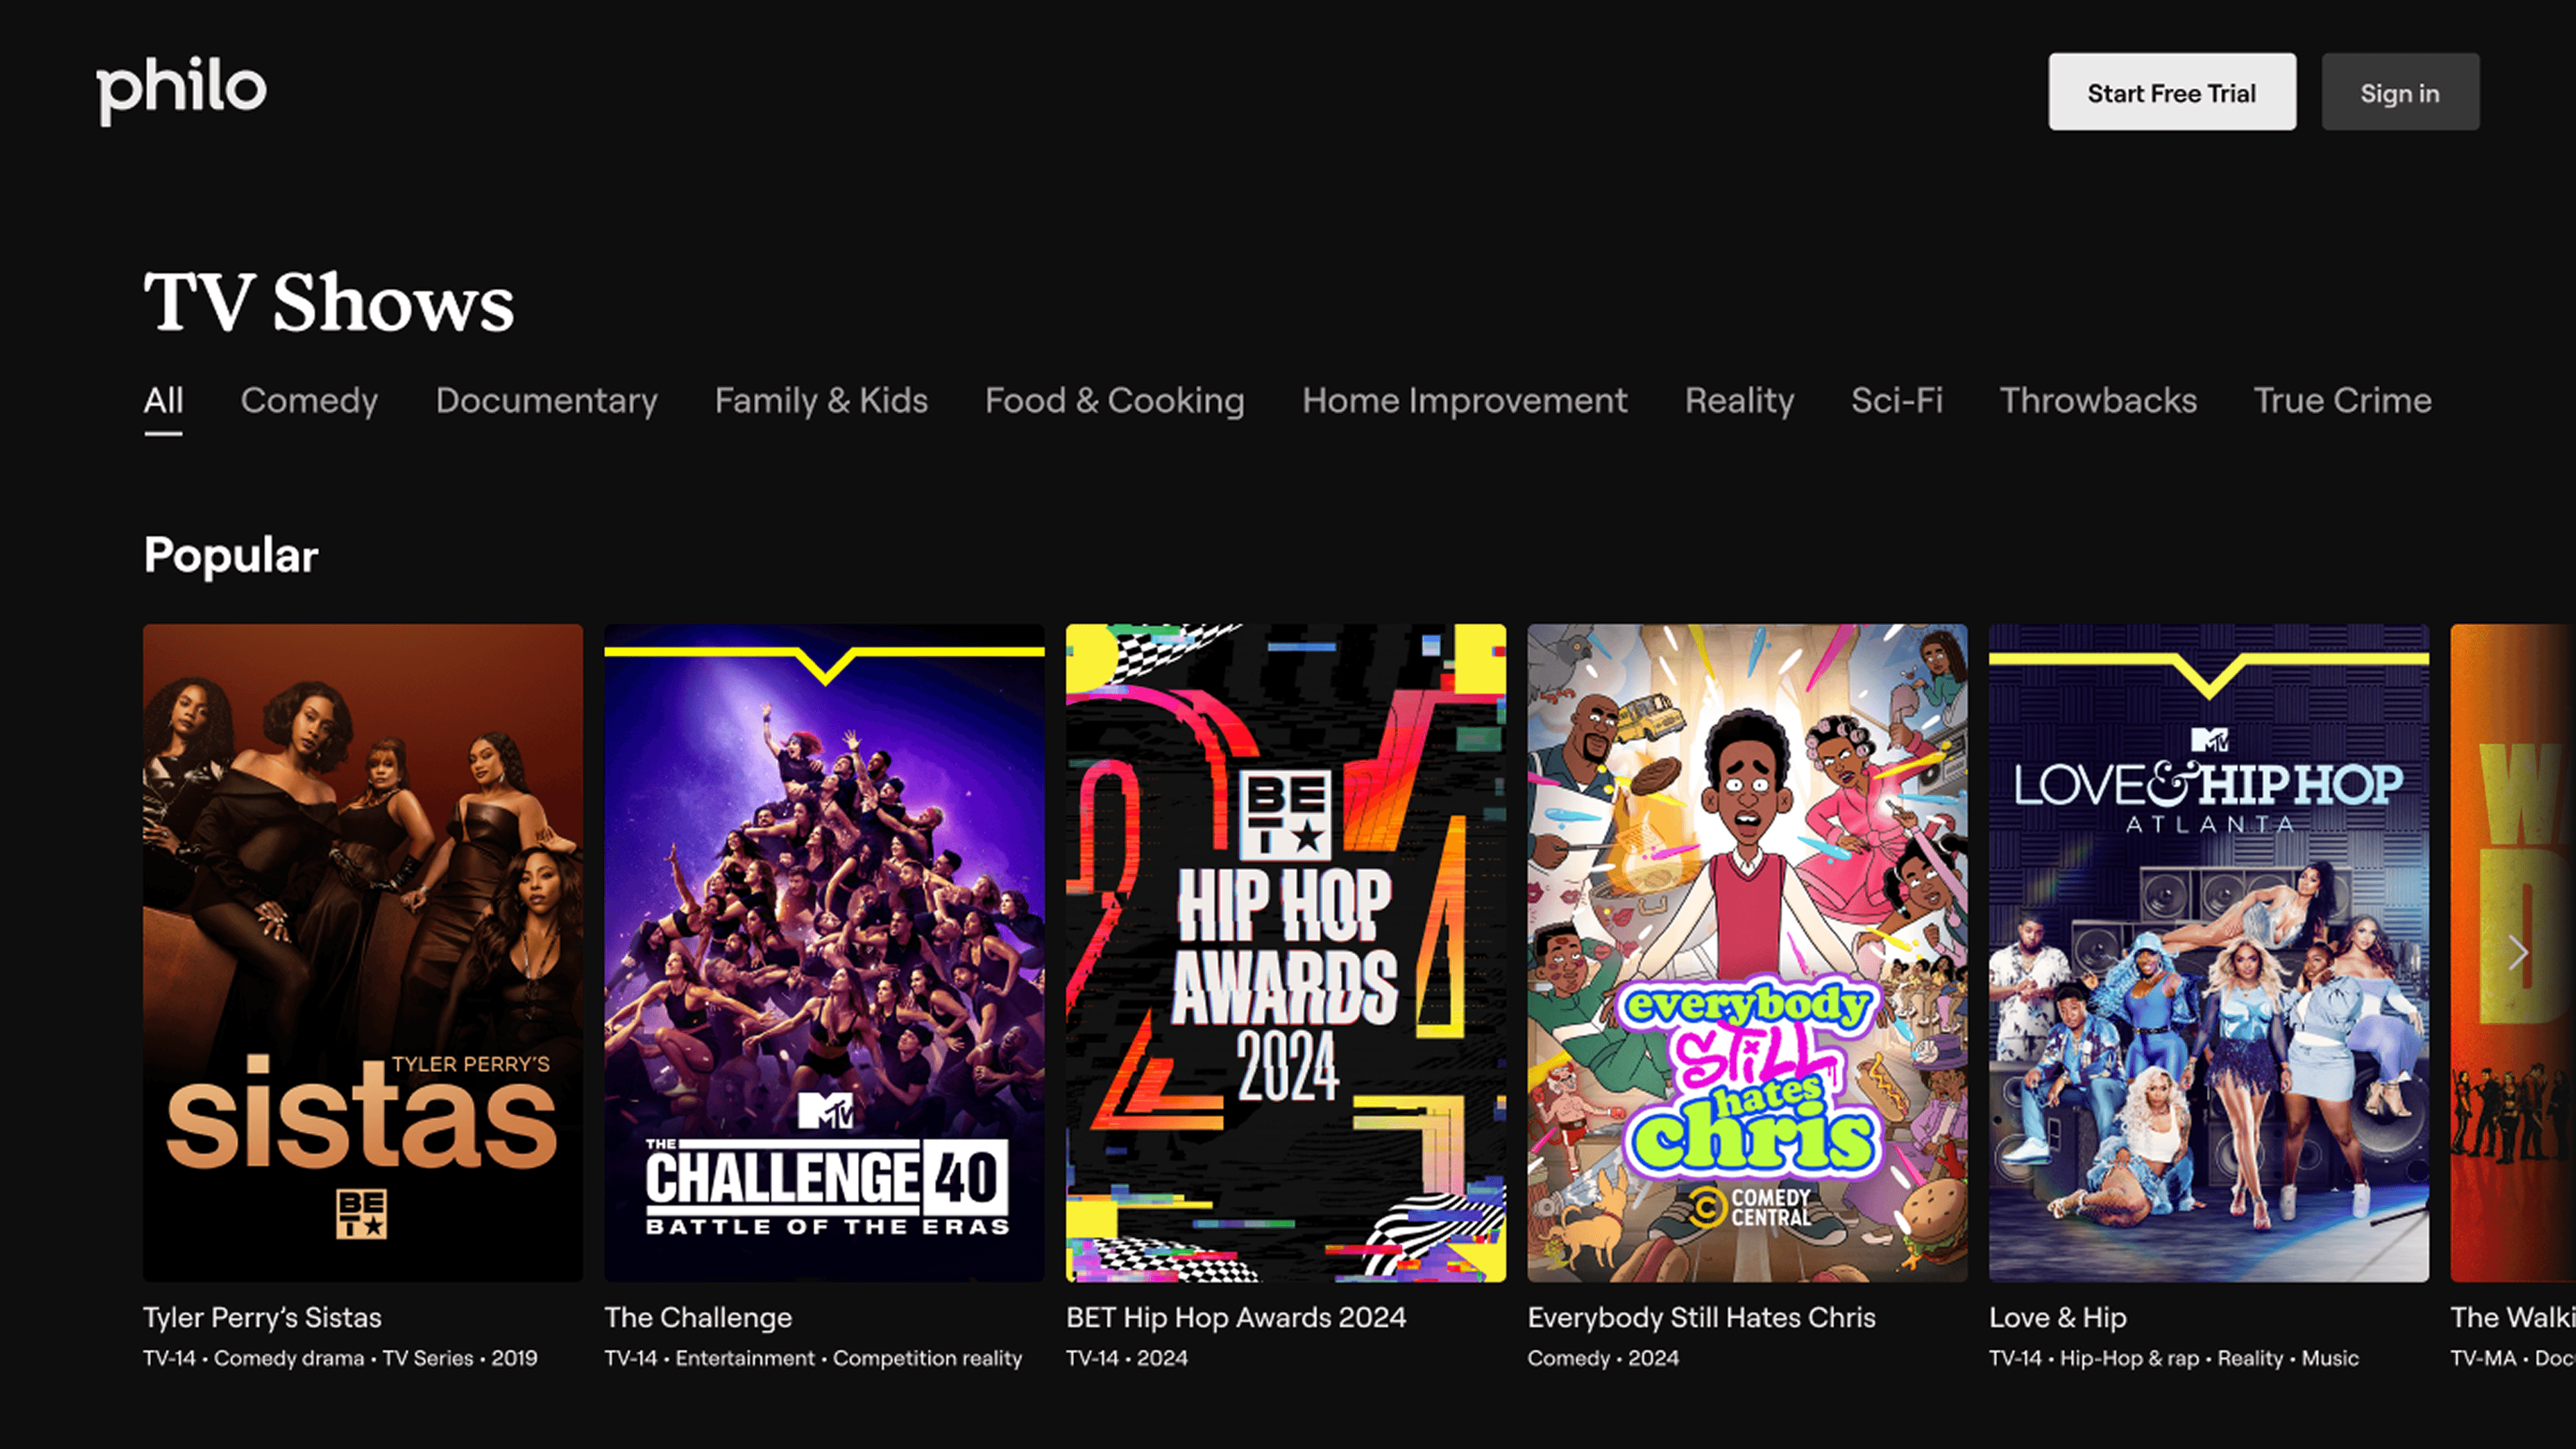Image resolution: width=2576 pixels, height=1449 pixels.
Task: Select the All category tab
Action: click(x=163, y=401)
